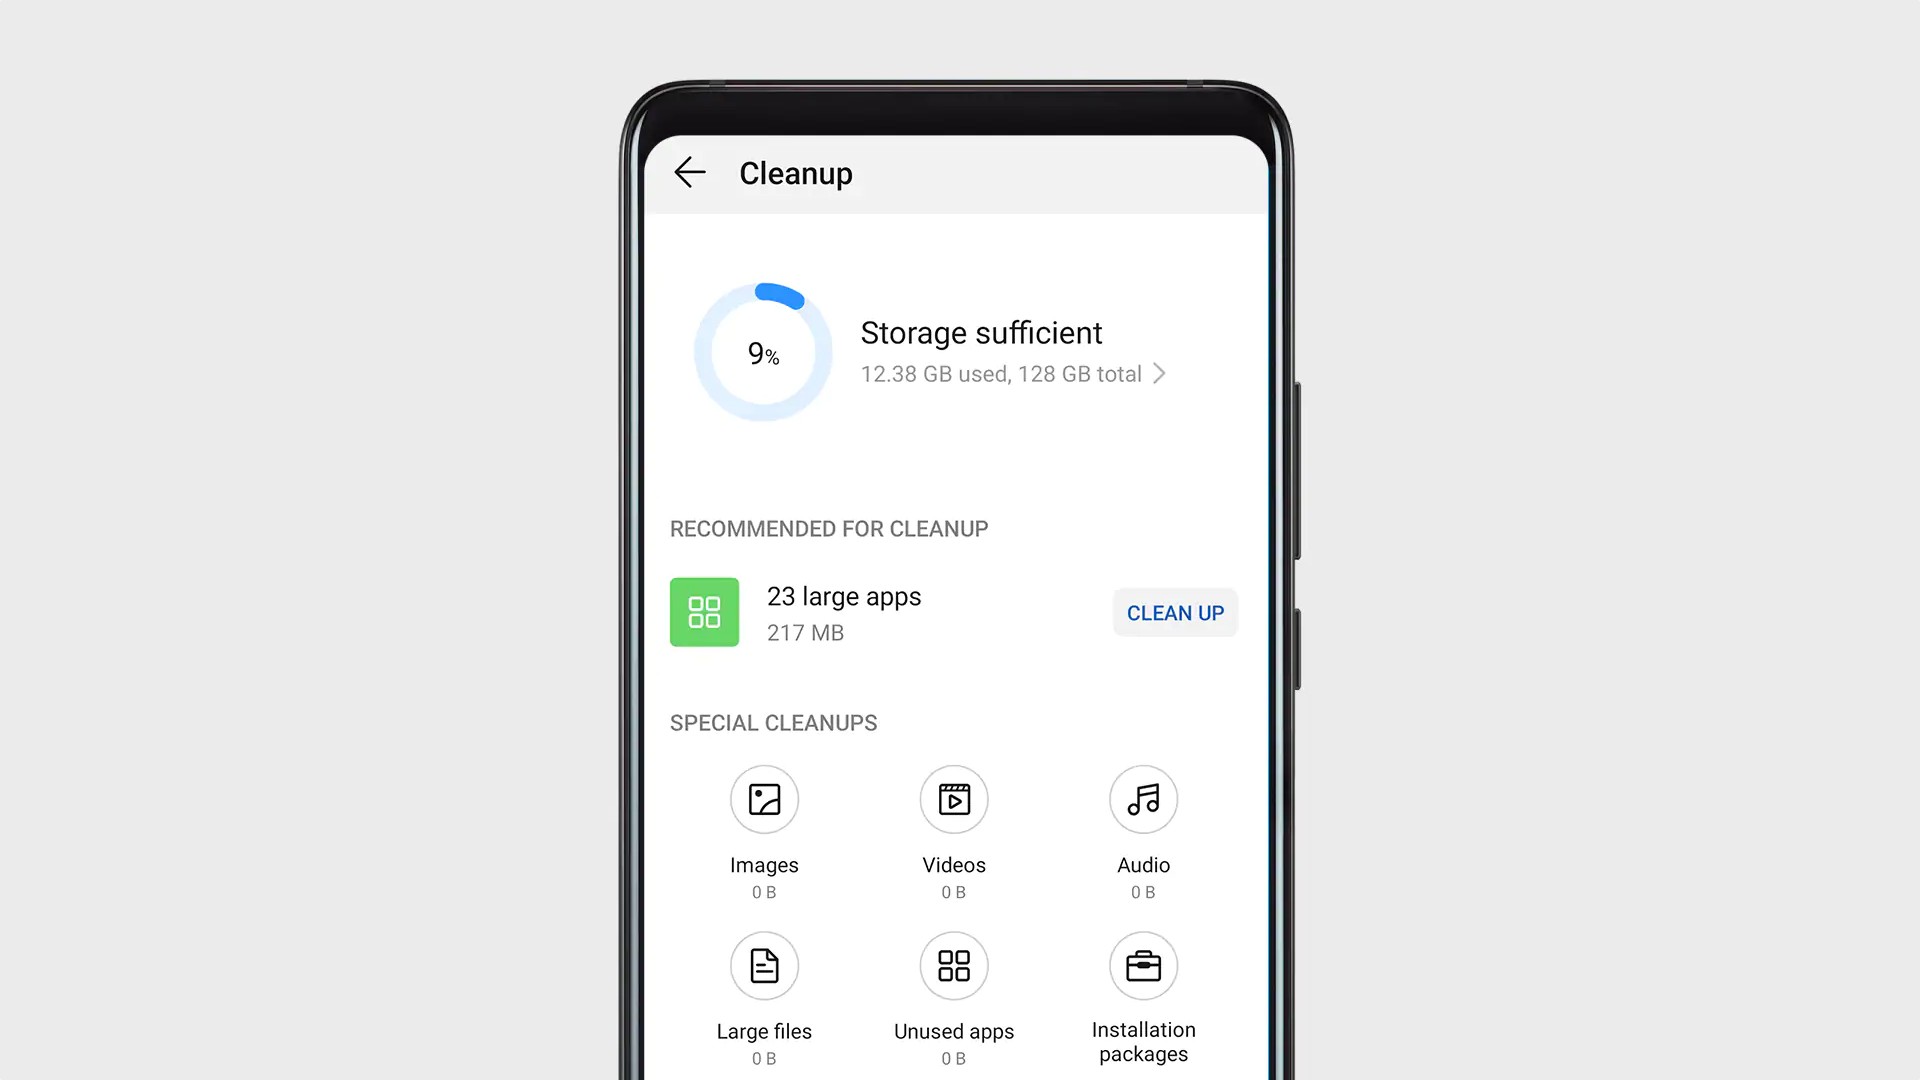
Task: Select Recommended for Cleanup section header
Action: (x=829, y=529)
